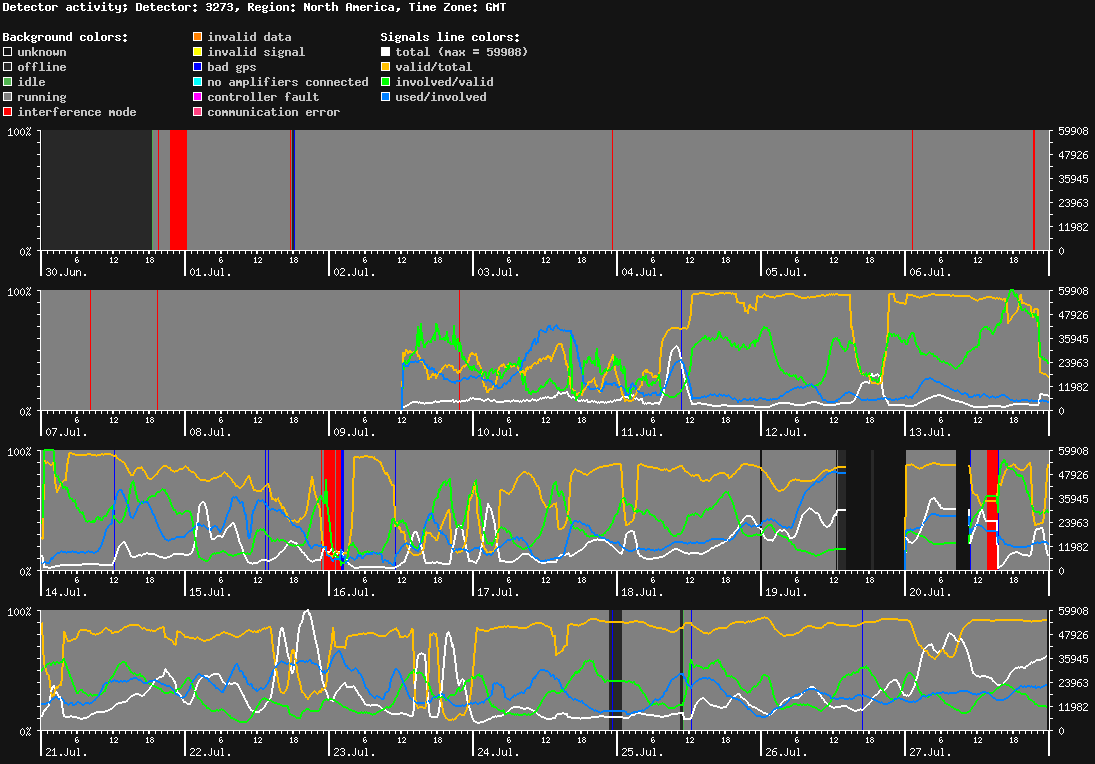Click the '23.Jul.' date label
Image resolution: width=1095 pixels, height=764 pixels.
click(354, 752)
